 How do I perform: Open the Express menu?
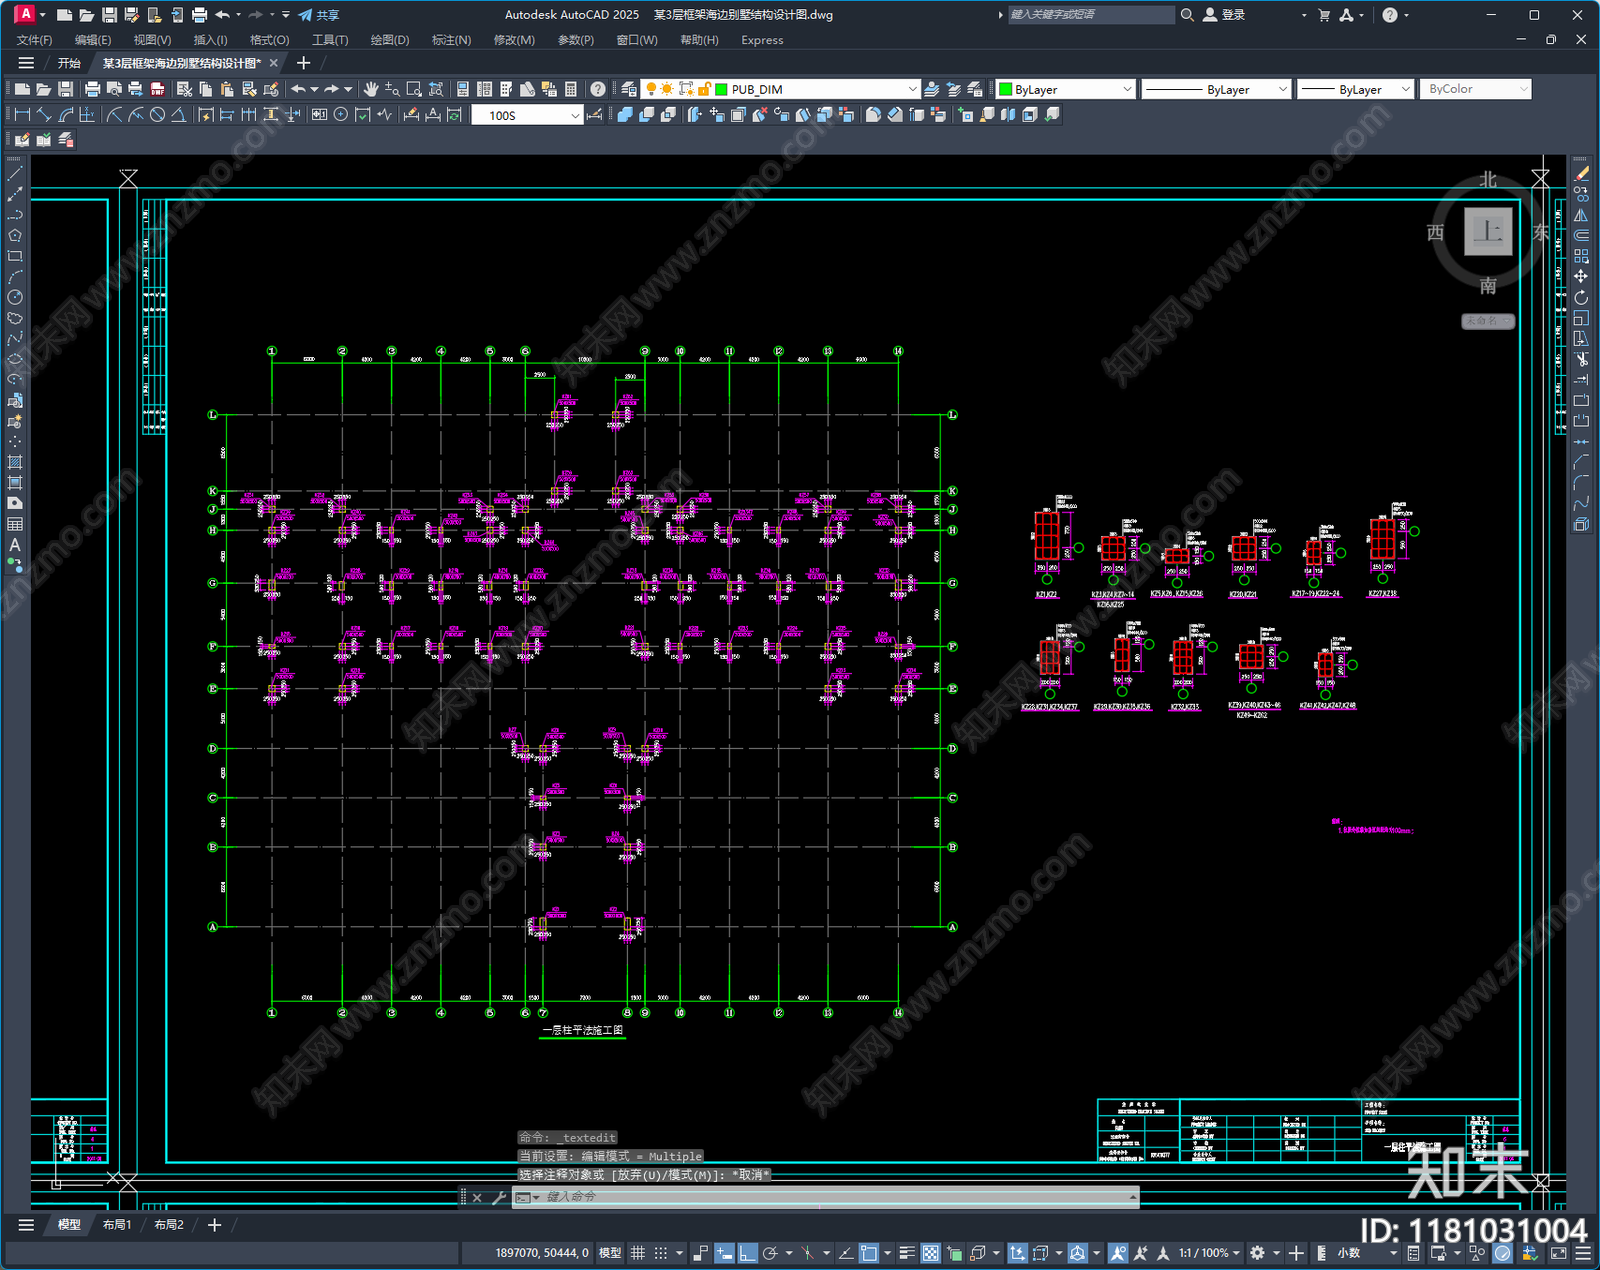pyautogui.click(x=762, y=40)
